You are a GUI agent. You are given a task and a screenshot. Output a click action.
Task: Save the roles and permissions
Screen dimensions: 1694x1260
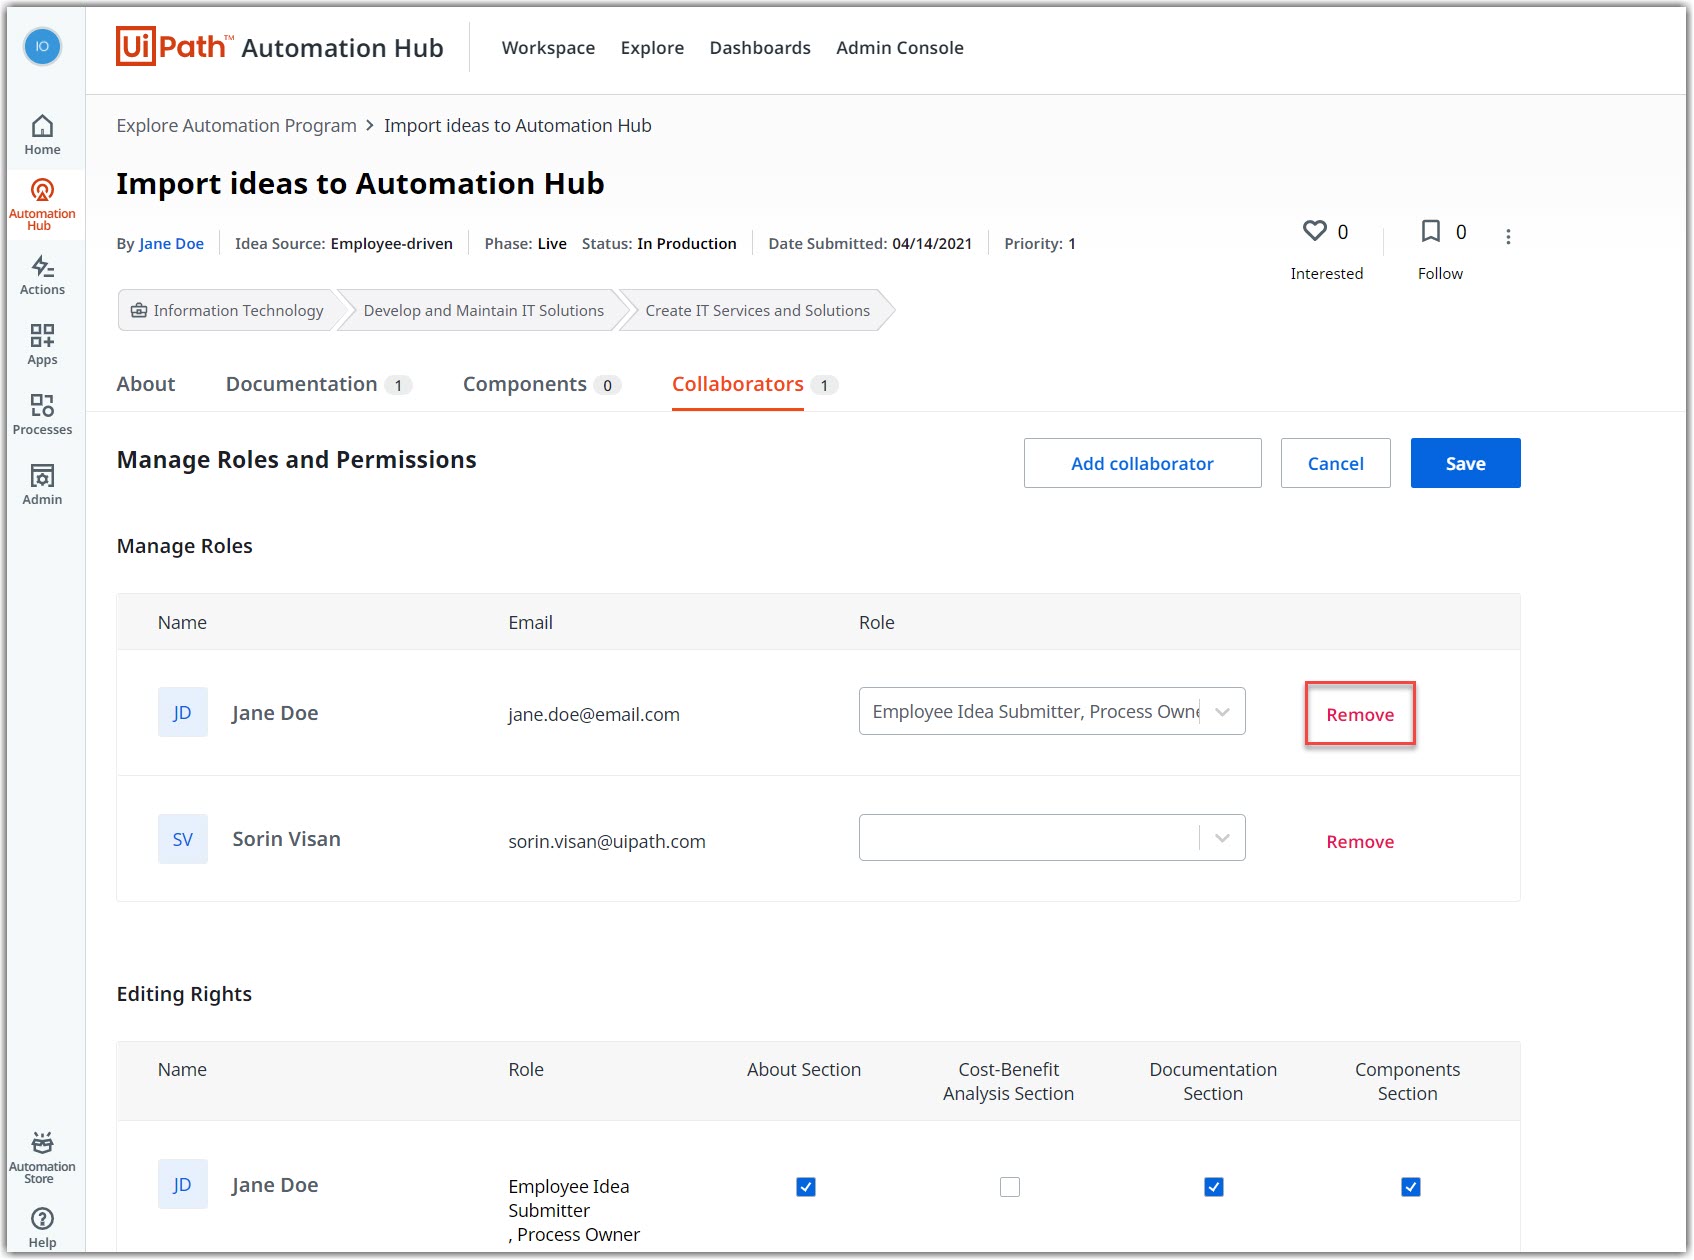click(1465, 463)
